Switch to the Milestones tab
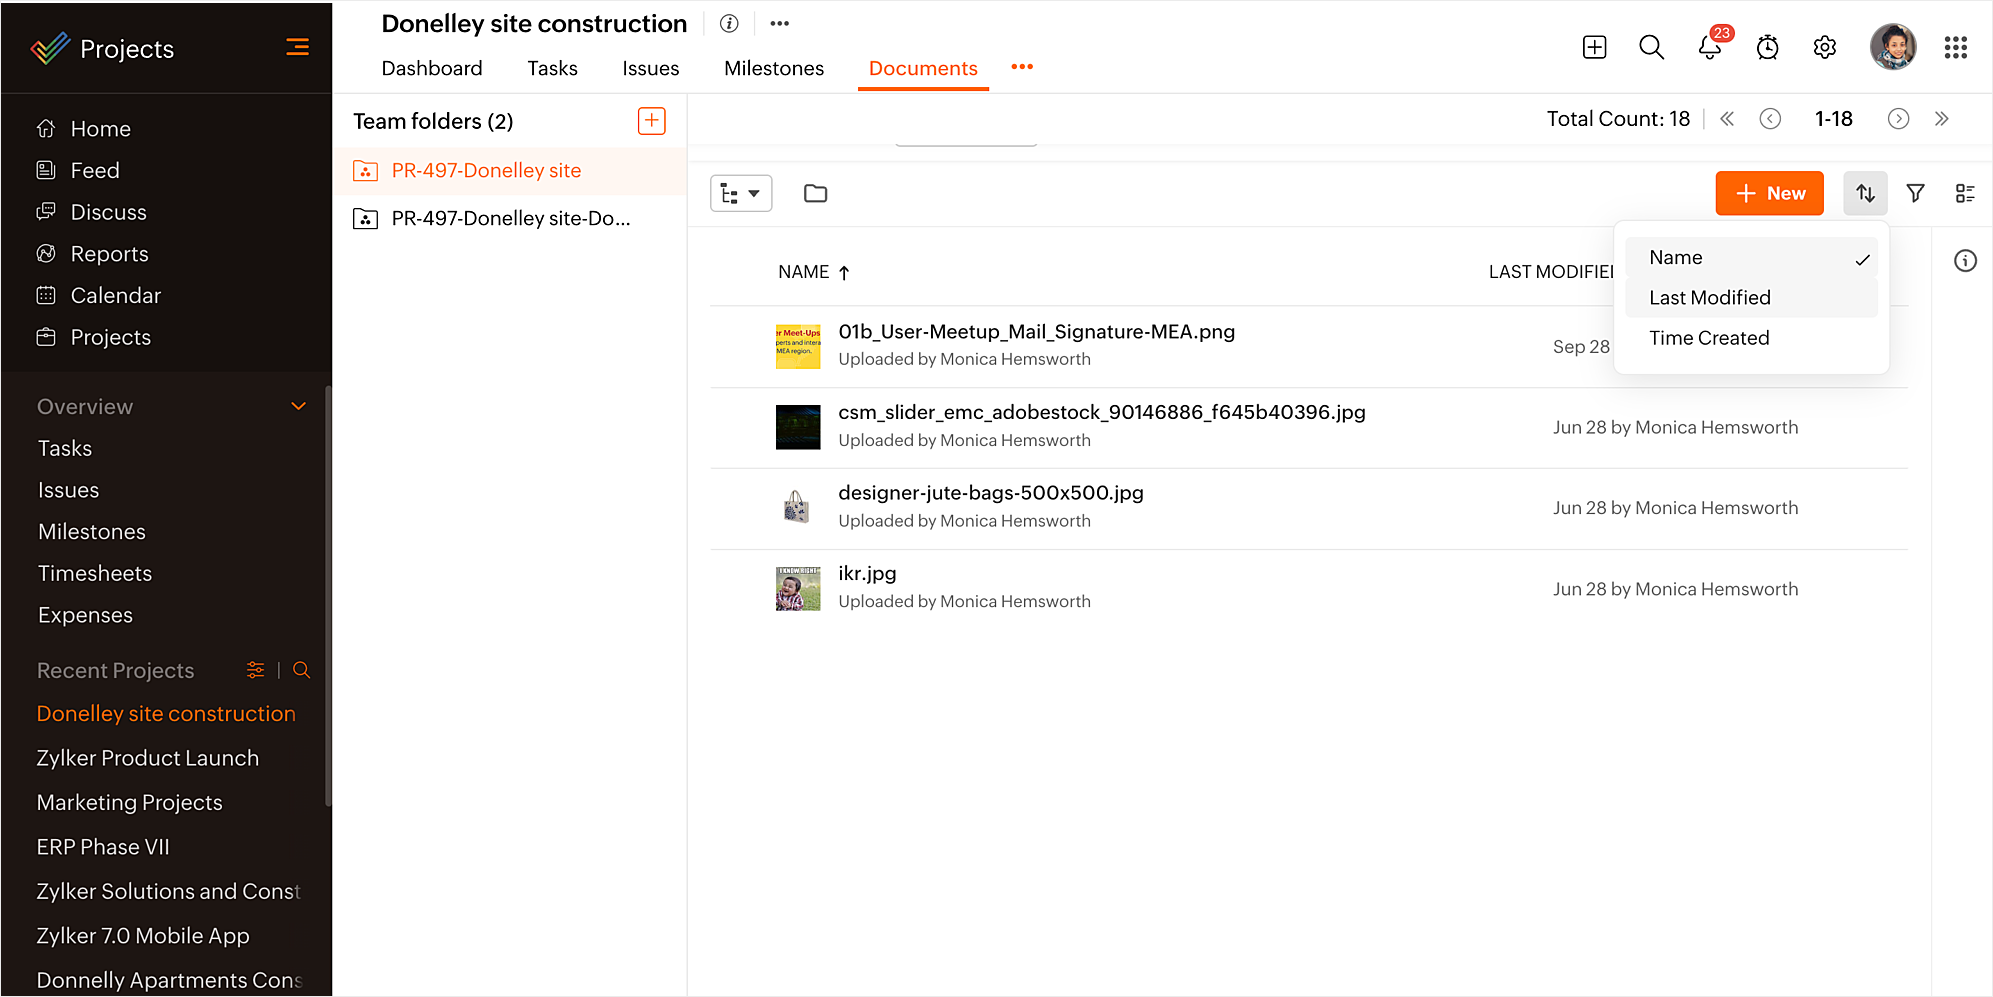 (x=774, y=68)
